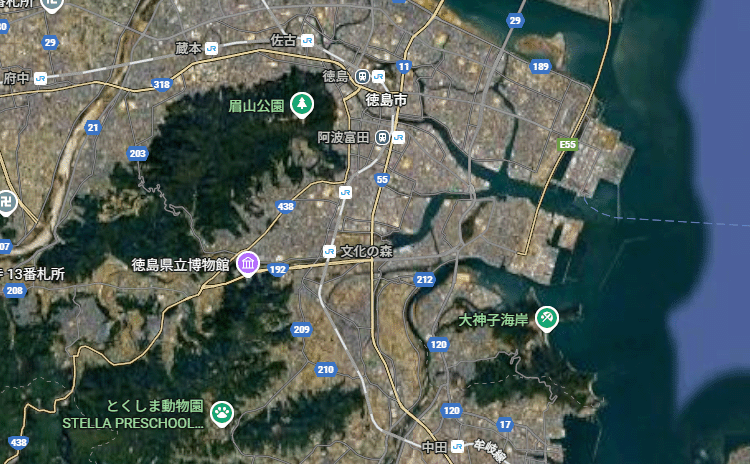750x464 pixels.
Task: Select the route 55 highway shield
Action: click(x=382, y=179)
